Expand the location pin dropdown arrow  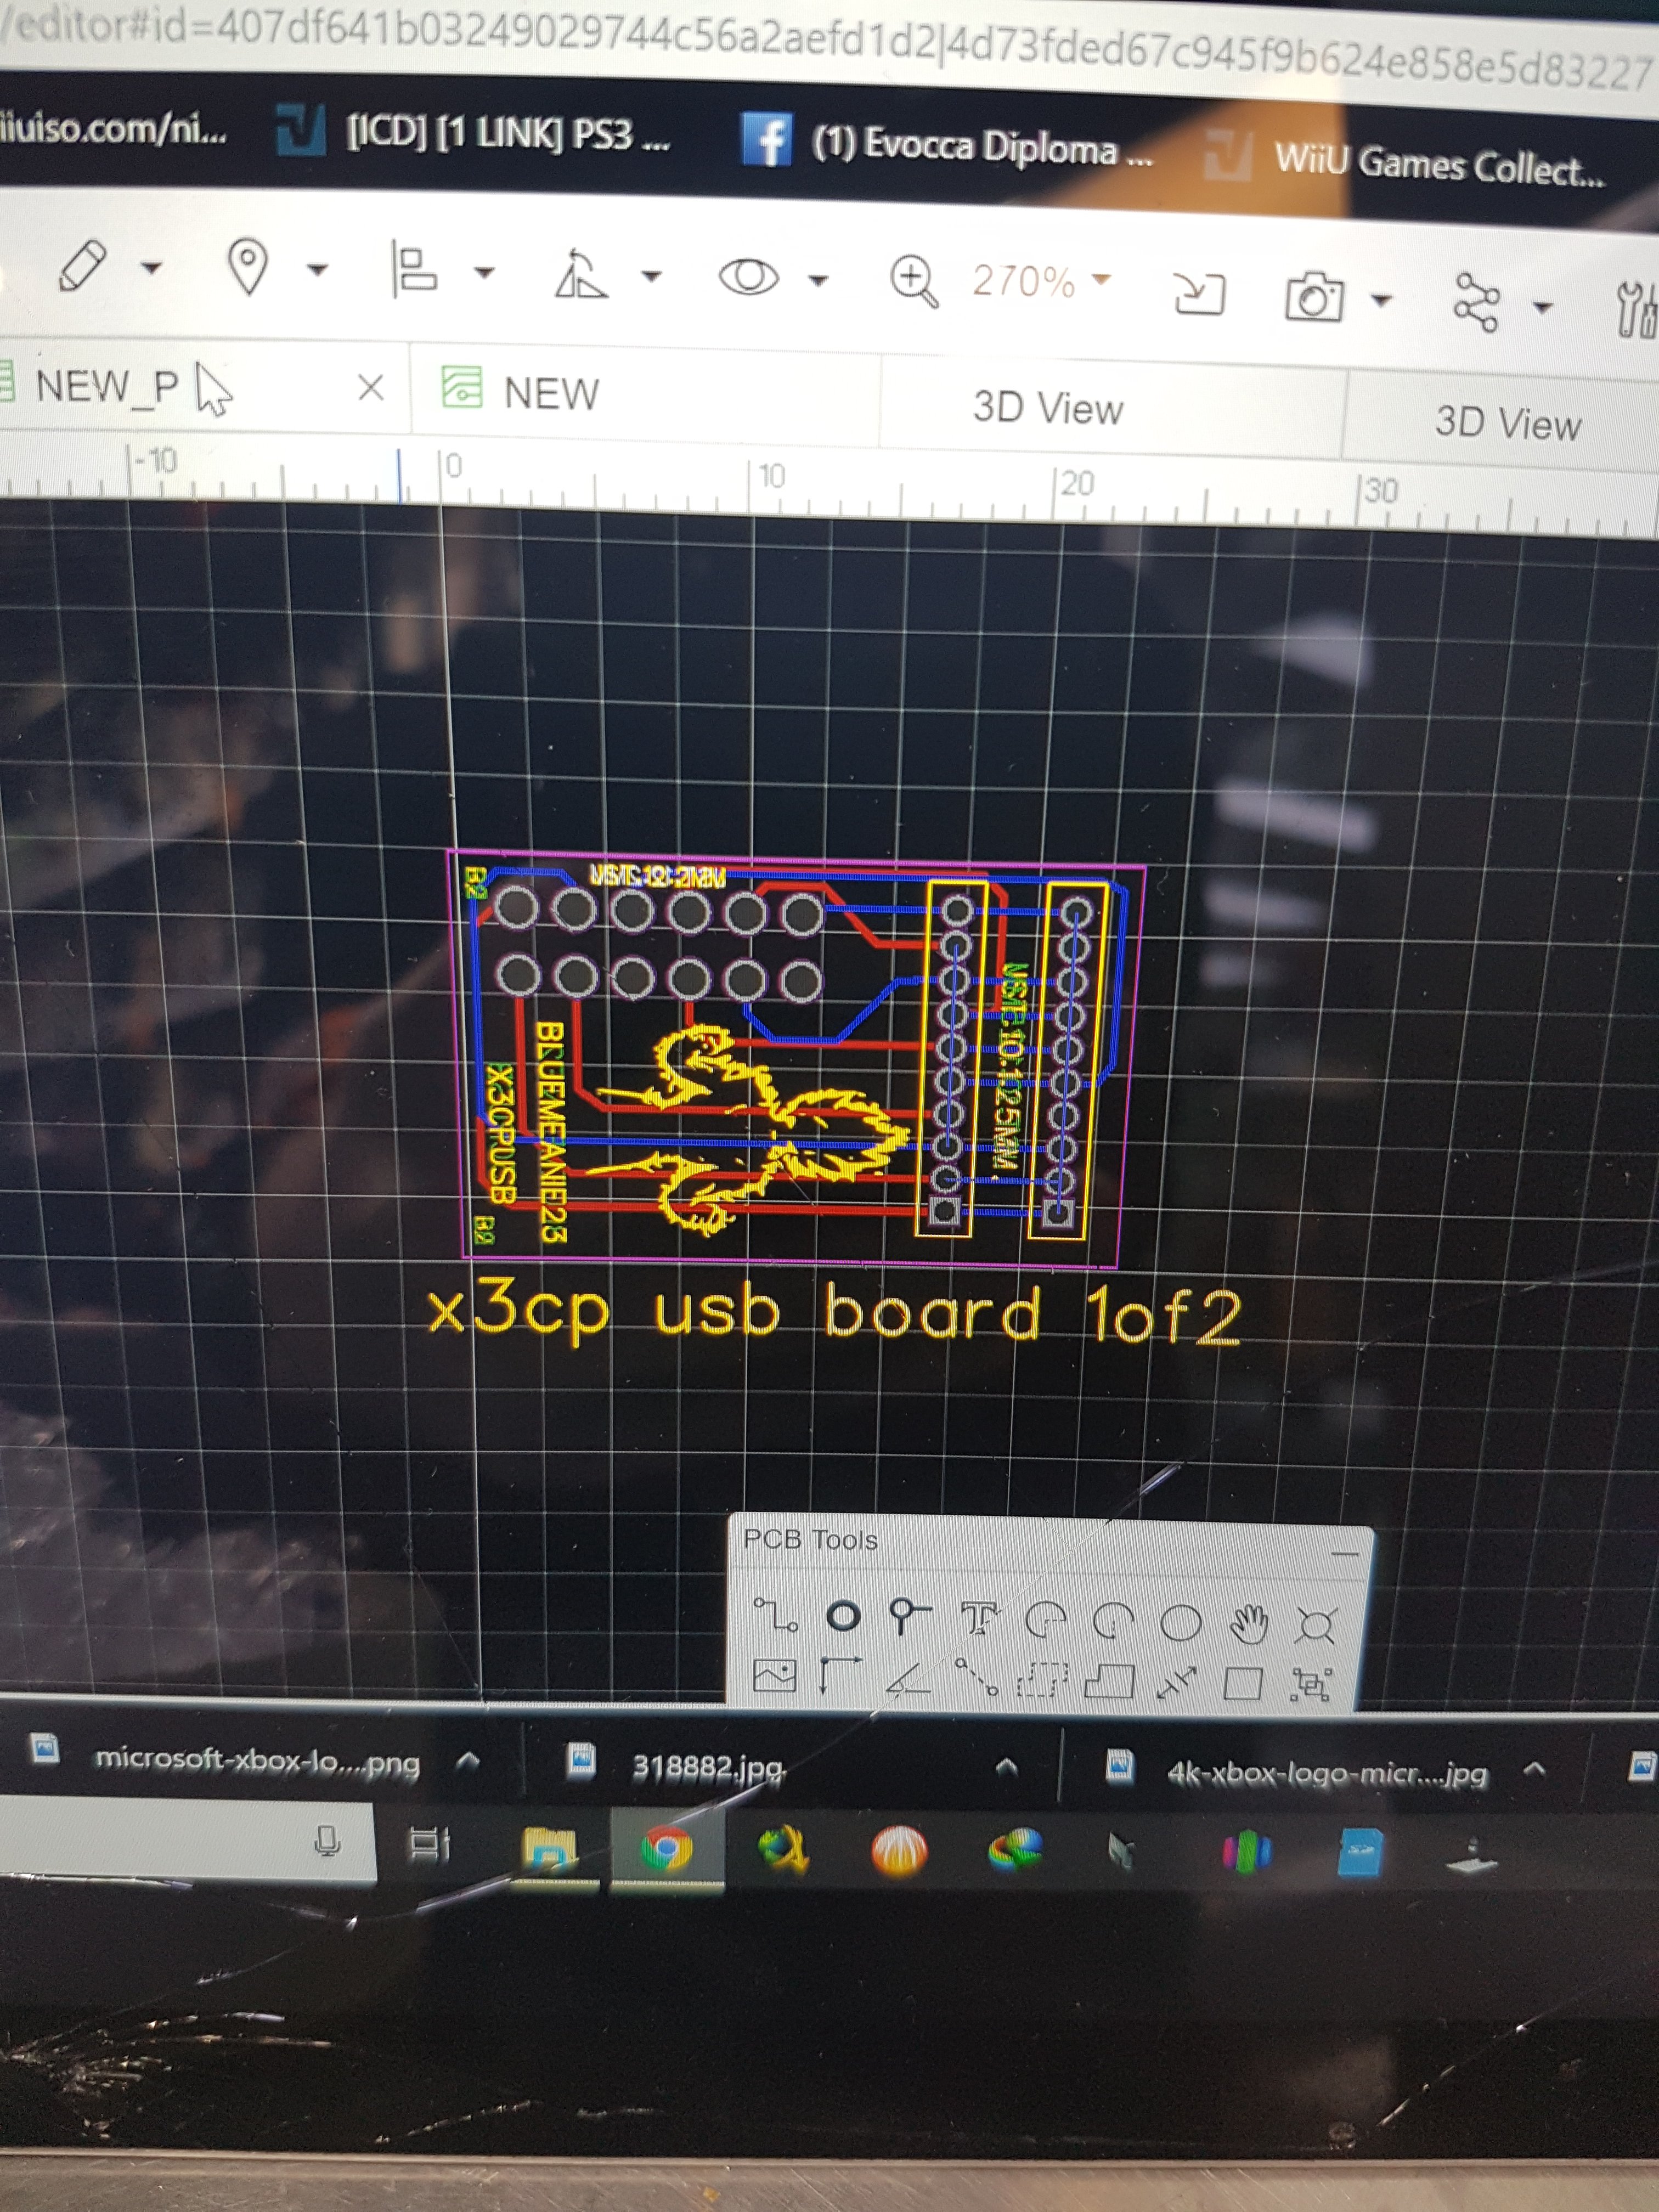pyautogui.click(x=317, y=269)
